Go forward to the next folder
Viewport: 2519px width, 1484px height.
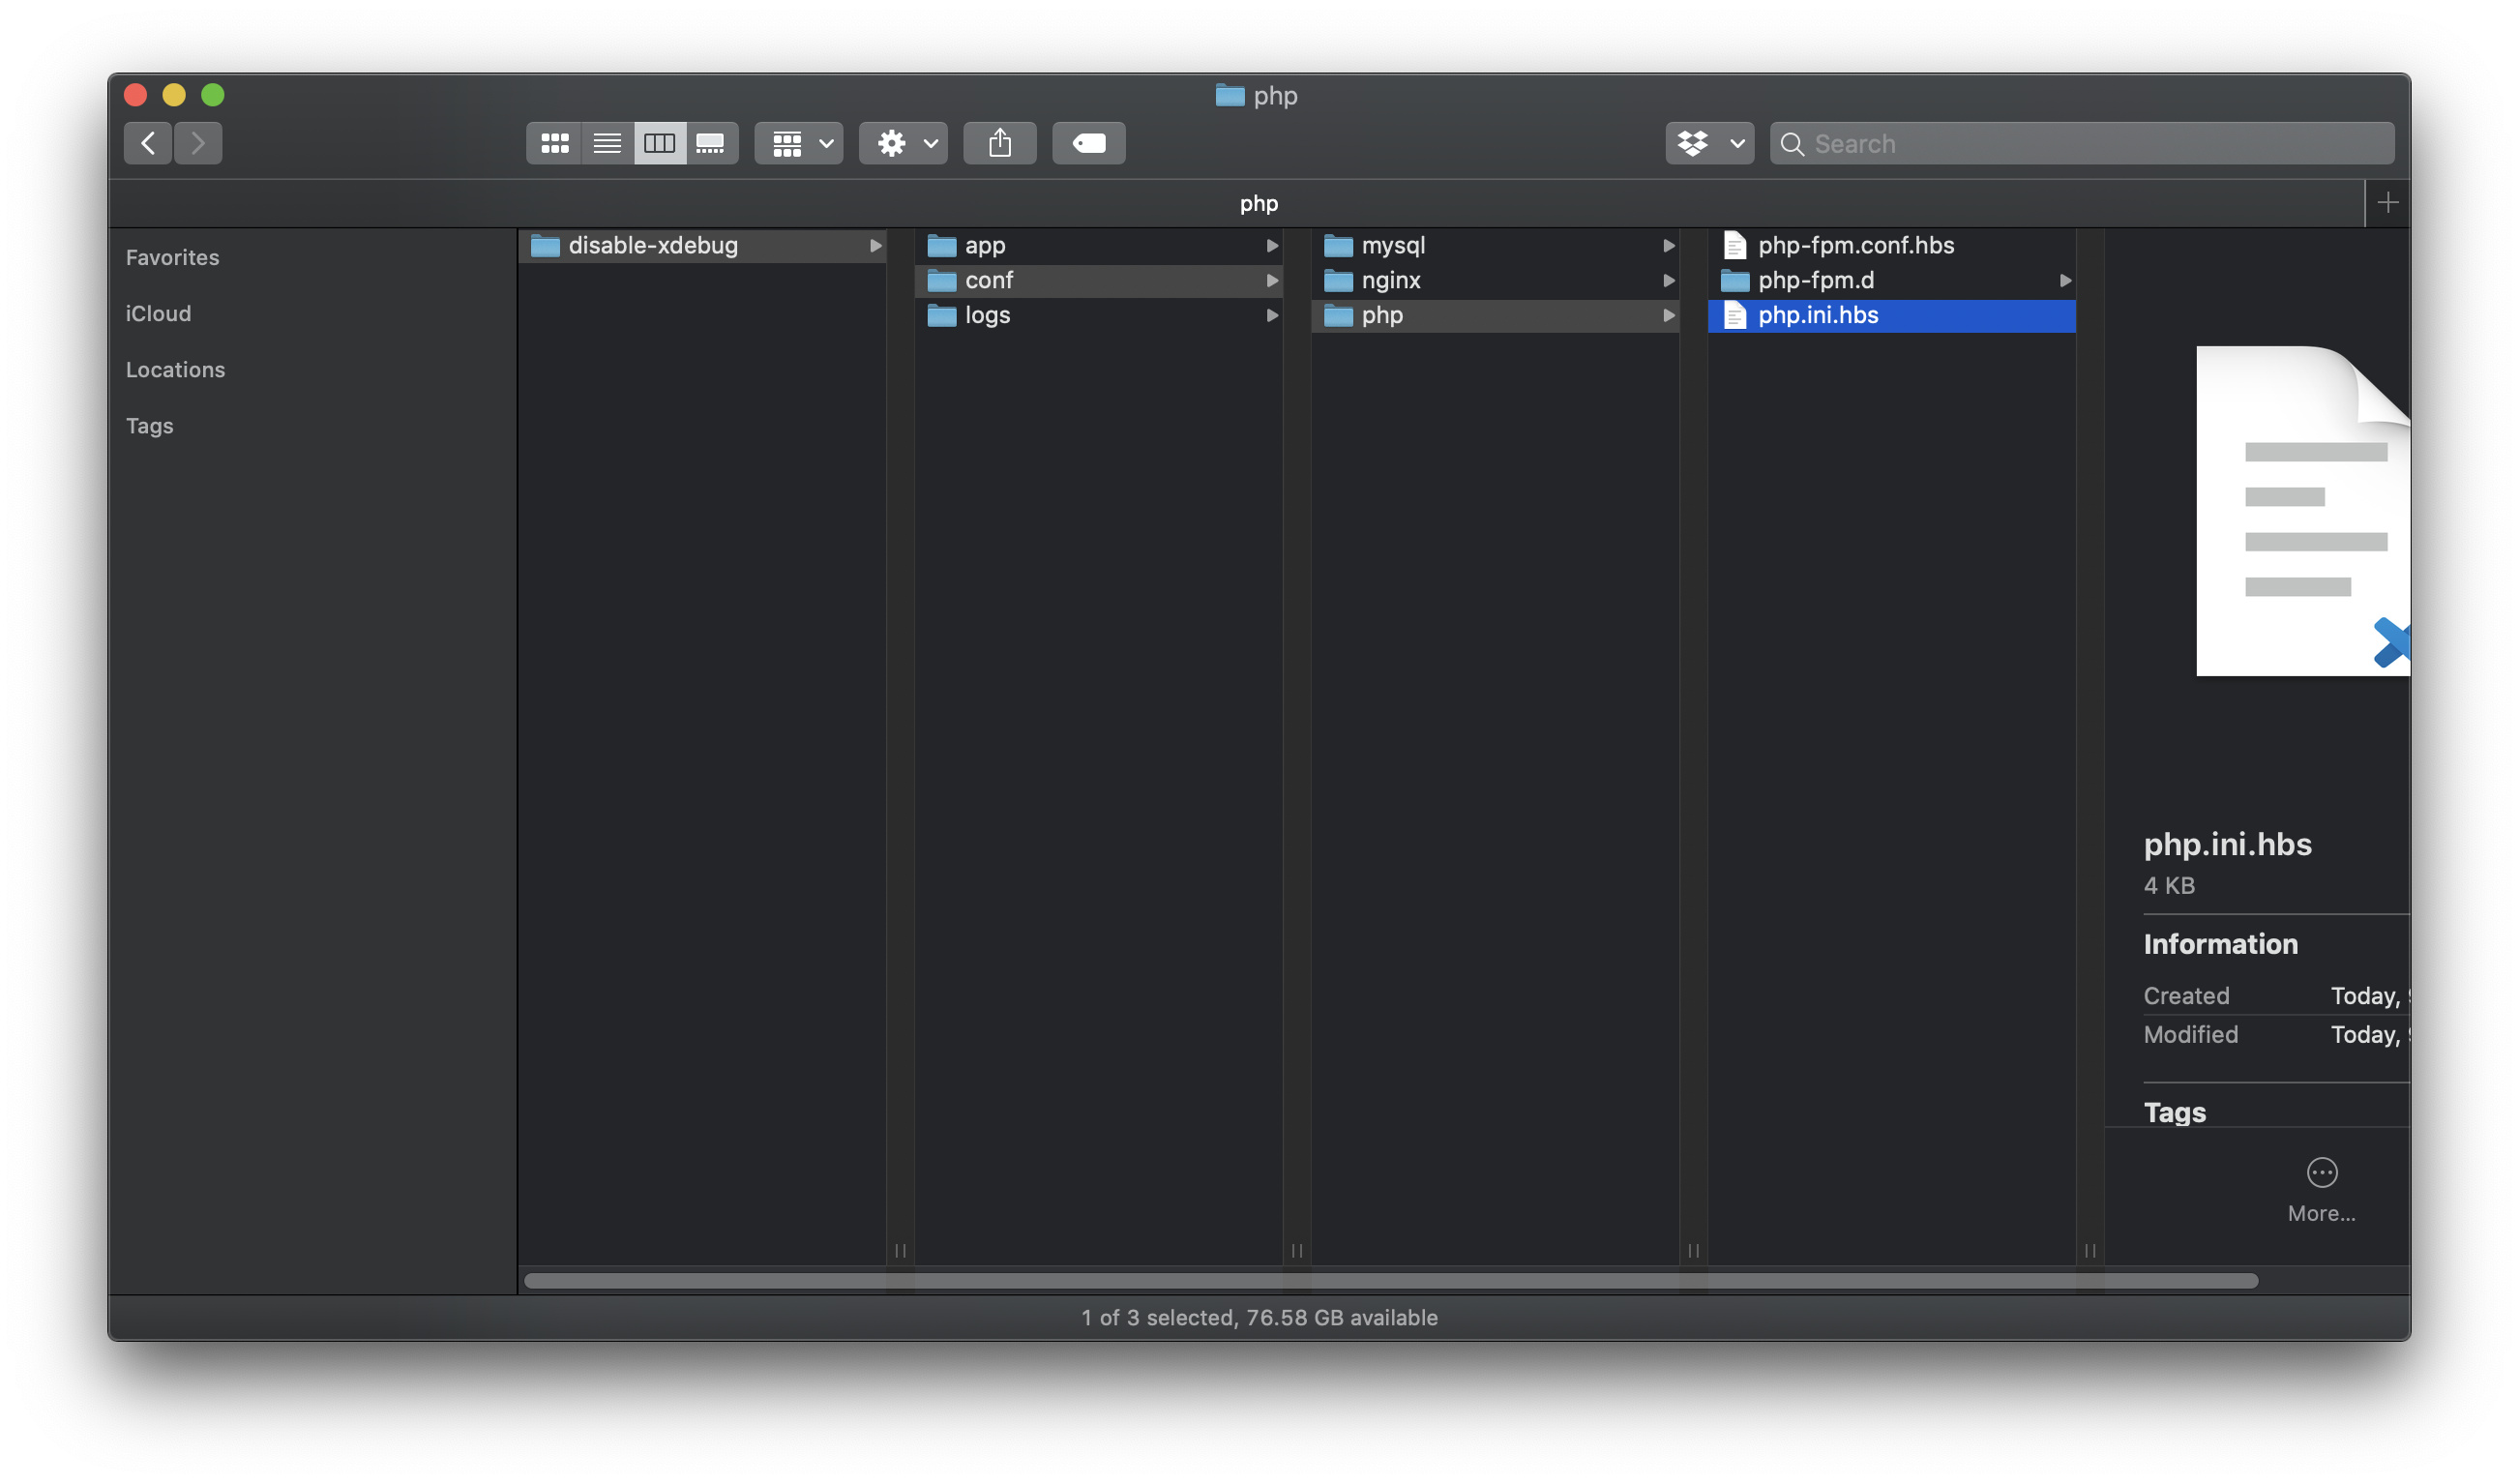(x=198, y=143)
